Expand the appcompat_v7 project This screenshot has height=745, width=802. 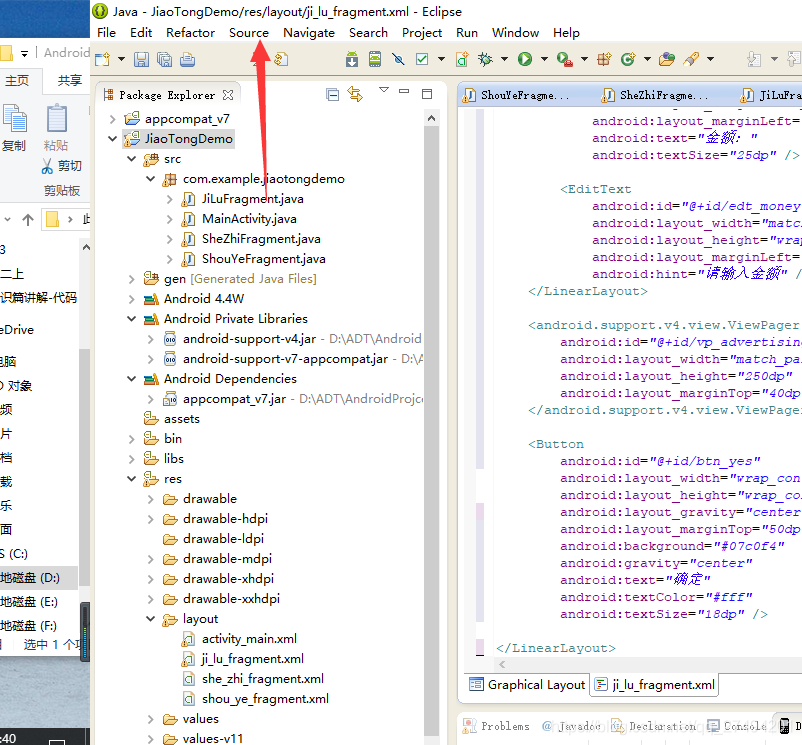click(113, 119)
